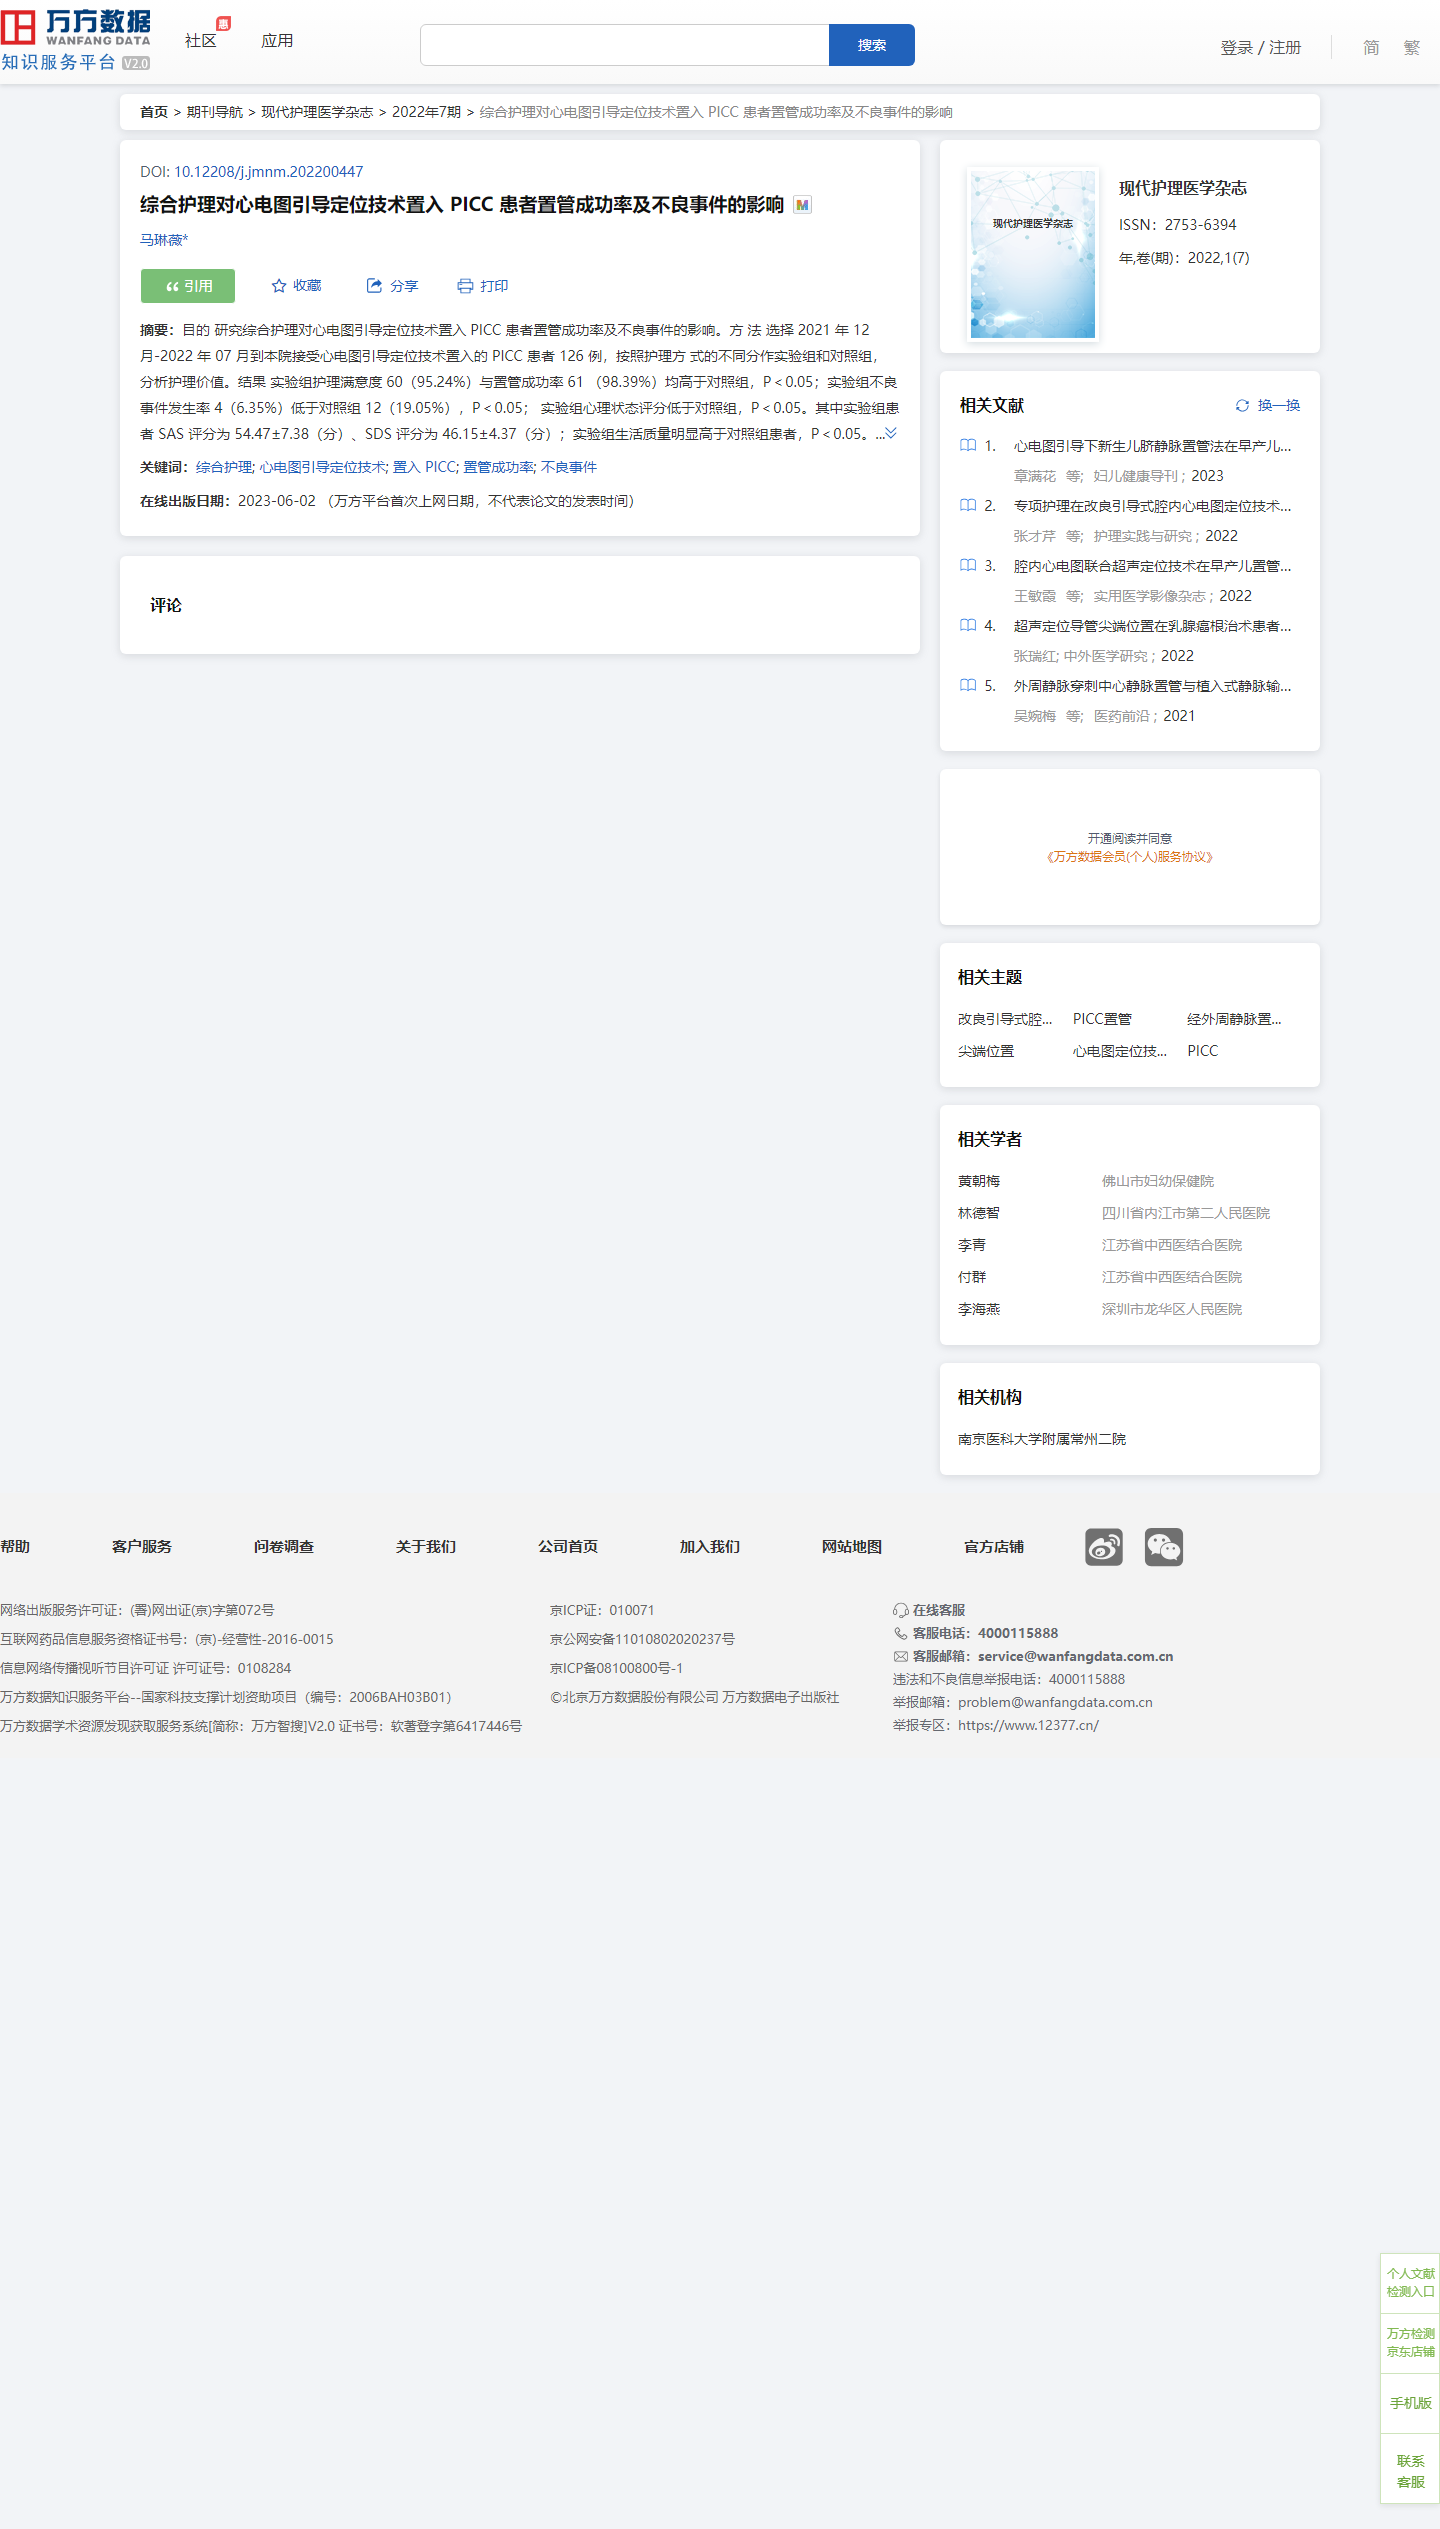Click the Weibo icon in footer
This screenshot has height=2529, width=1440.
point(1104,1547)
